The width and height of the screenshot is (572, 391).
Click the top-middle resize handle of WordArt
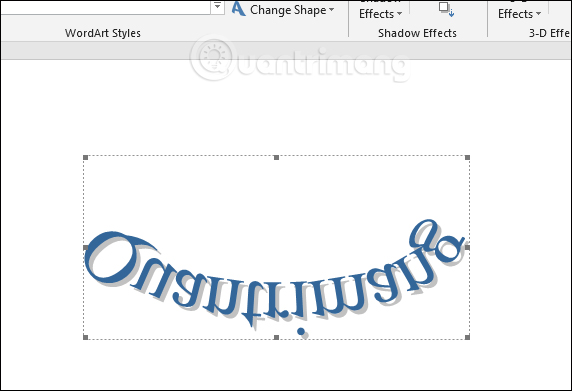tap(277, 158)
